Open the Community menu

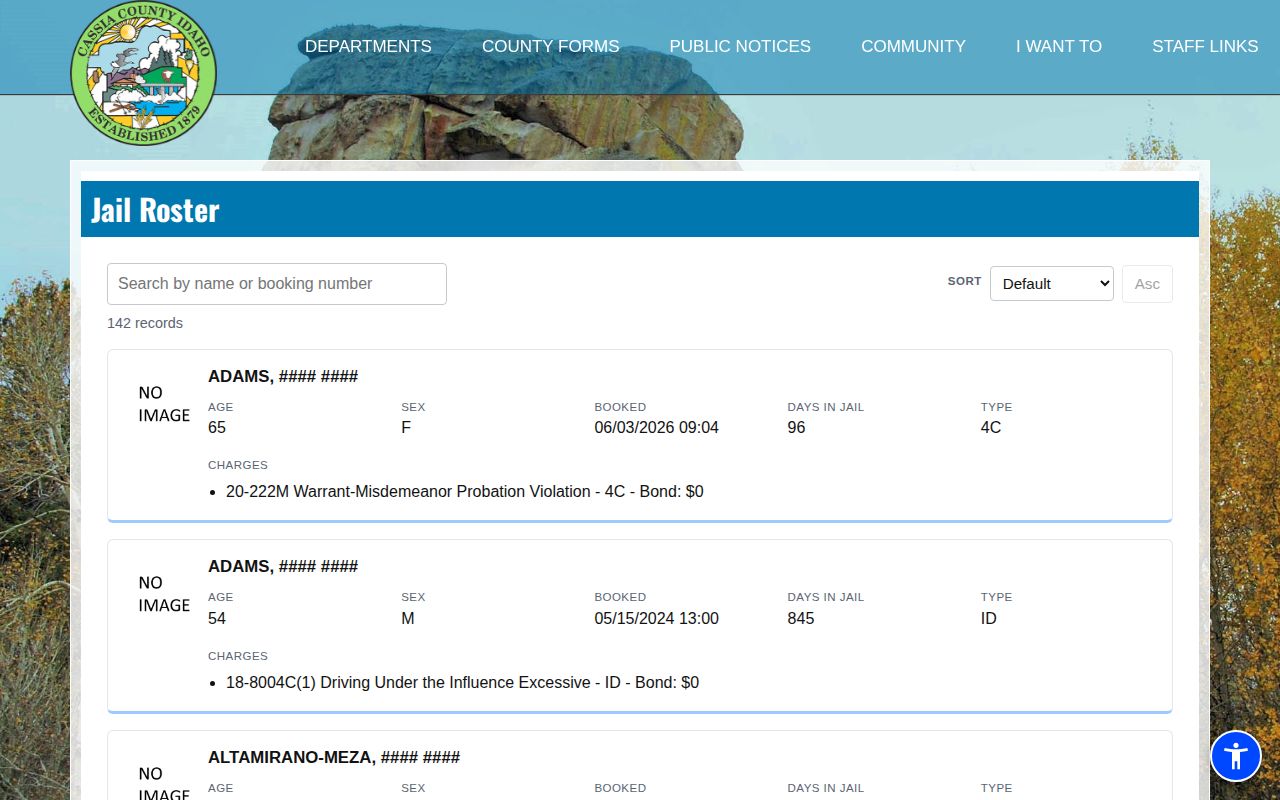click(x=913, y=46)
